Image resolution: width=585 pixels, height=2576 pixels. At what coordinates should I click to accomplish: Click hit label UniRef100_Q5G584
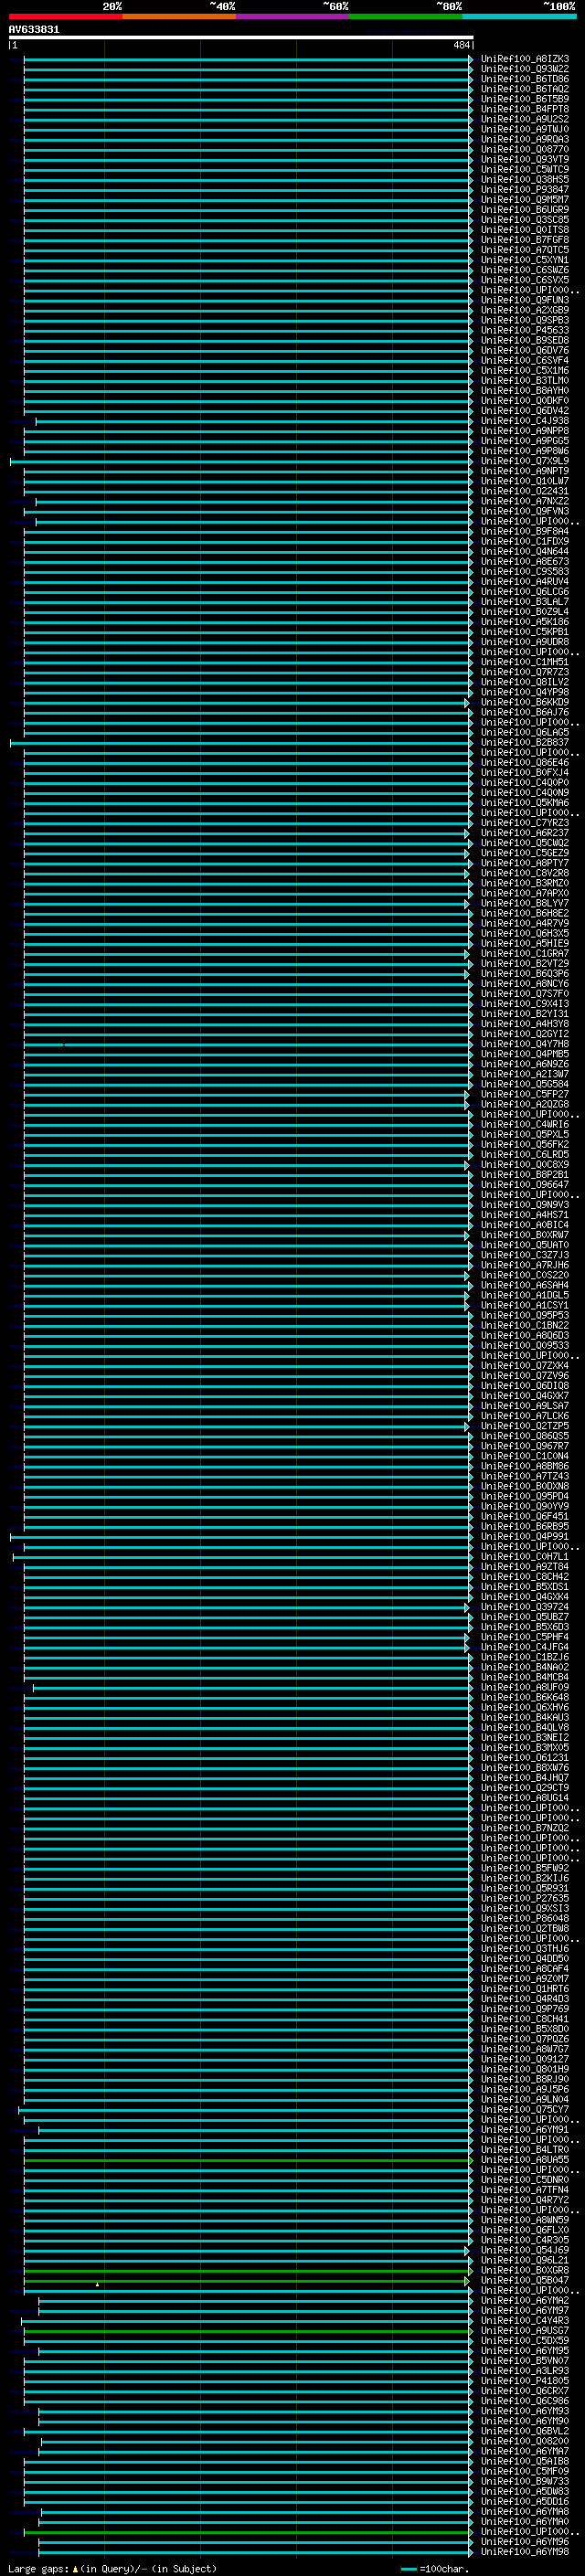(525, 1085)
